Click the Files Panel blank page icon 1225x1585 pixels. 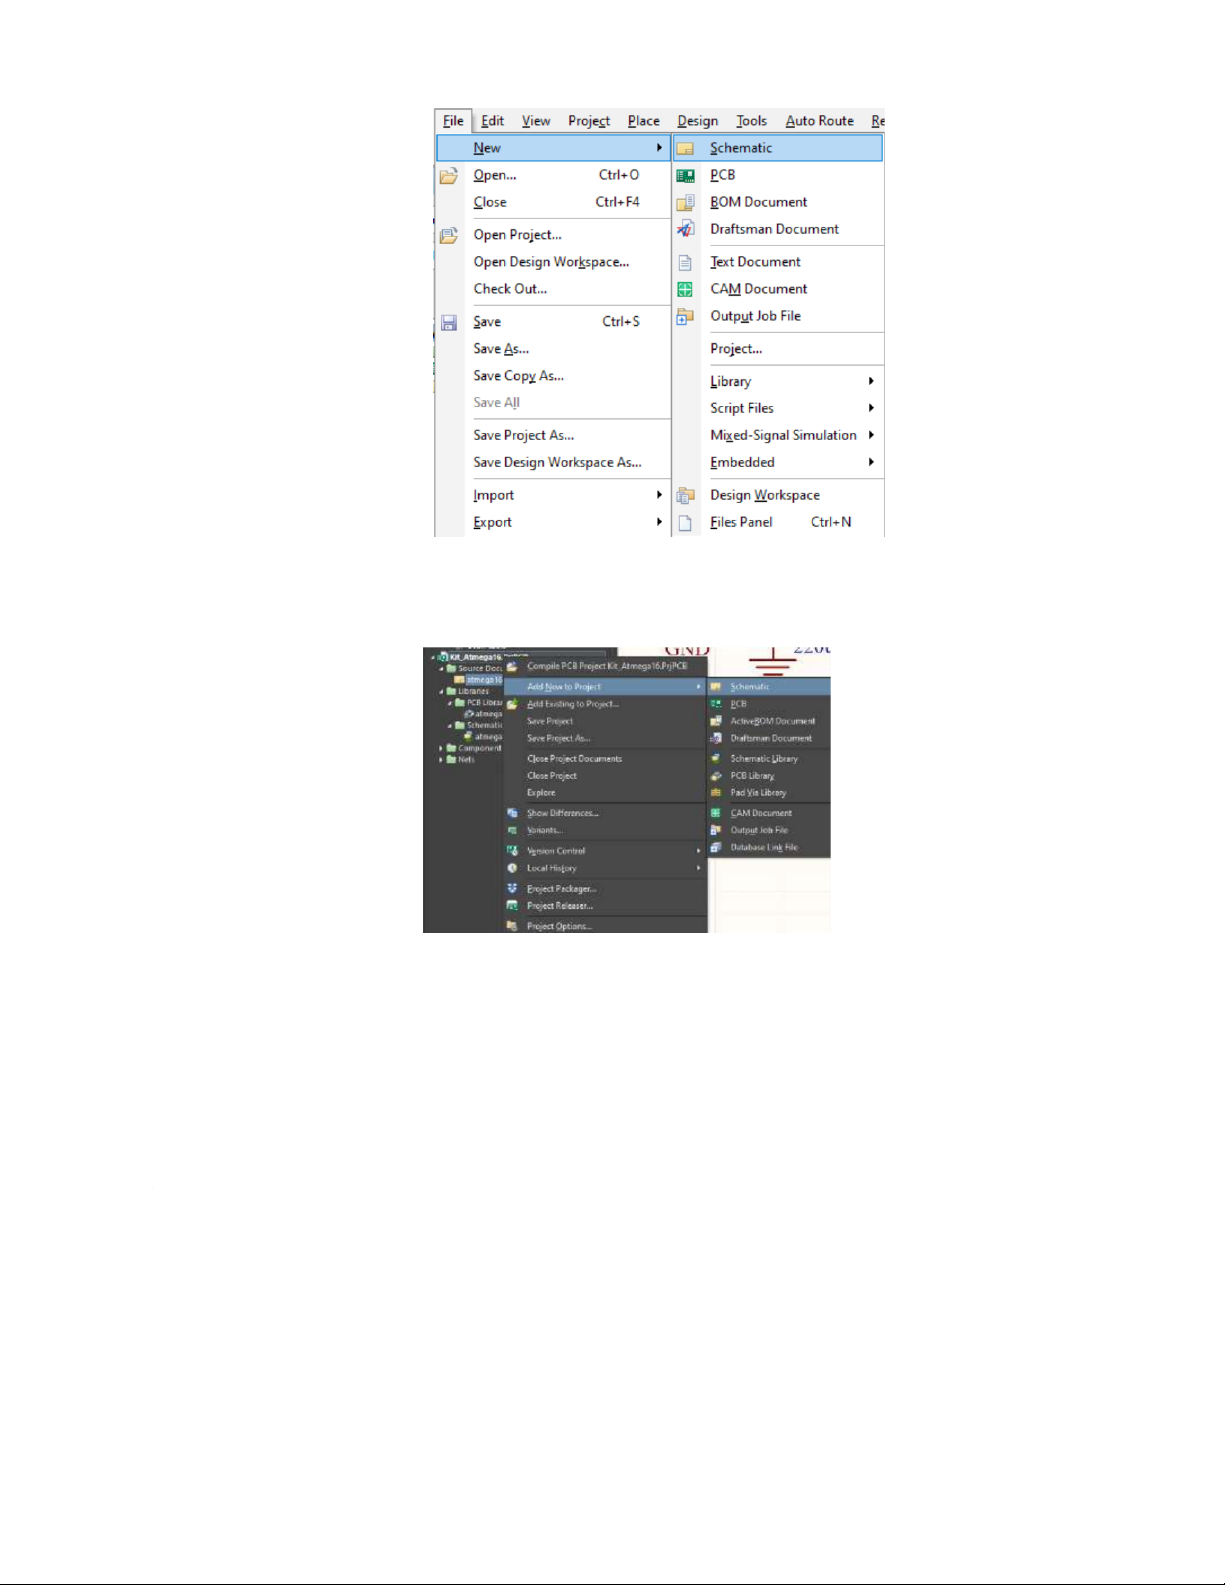pyautogui.click(x=685, y=523)
